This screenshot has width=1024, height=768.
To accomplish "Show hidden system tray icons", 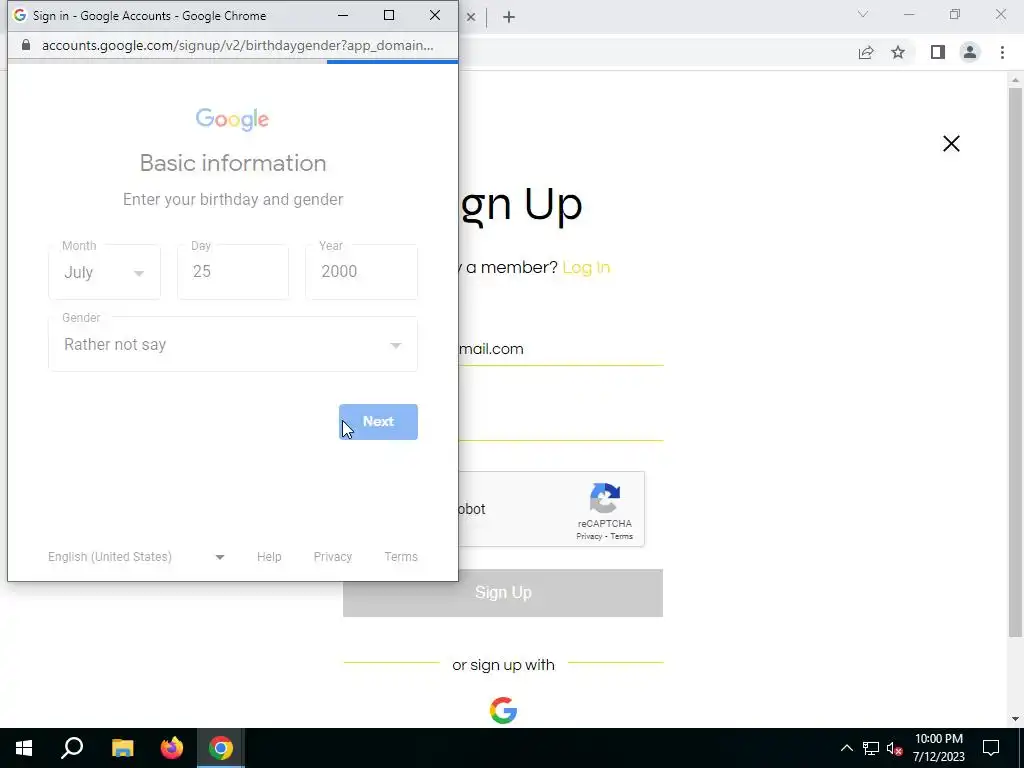I will [846, 748].
